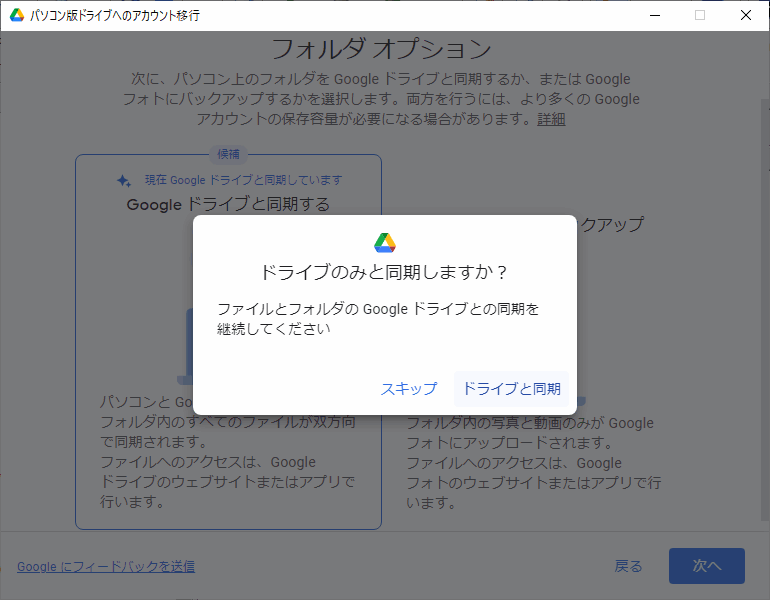
Task: Click the 現在 Google ドライブと同期しています label
Action: pyautogui.click(x=244, y=180)
